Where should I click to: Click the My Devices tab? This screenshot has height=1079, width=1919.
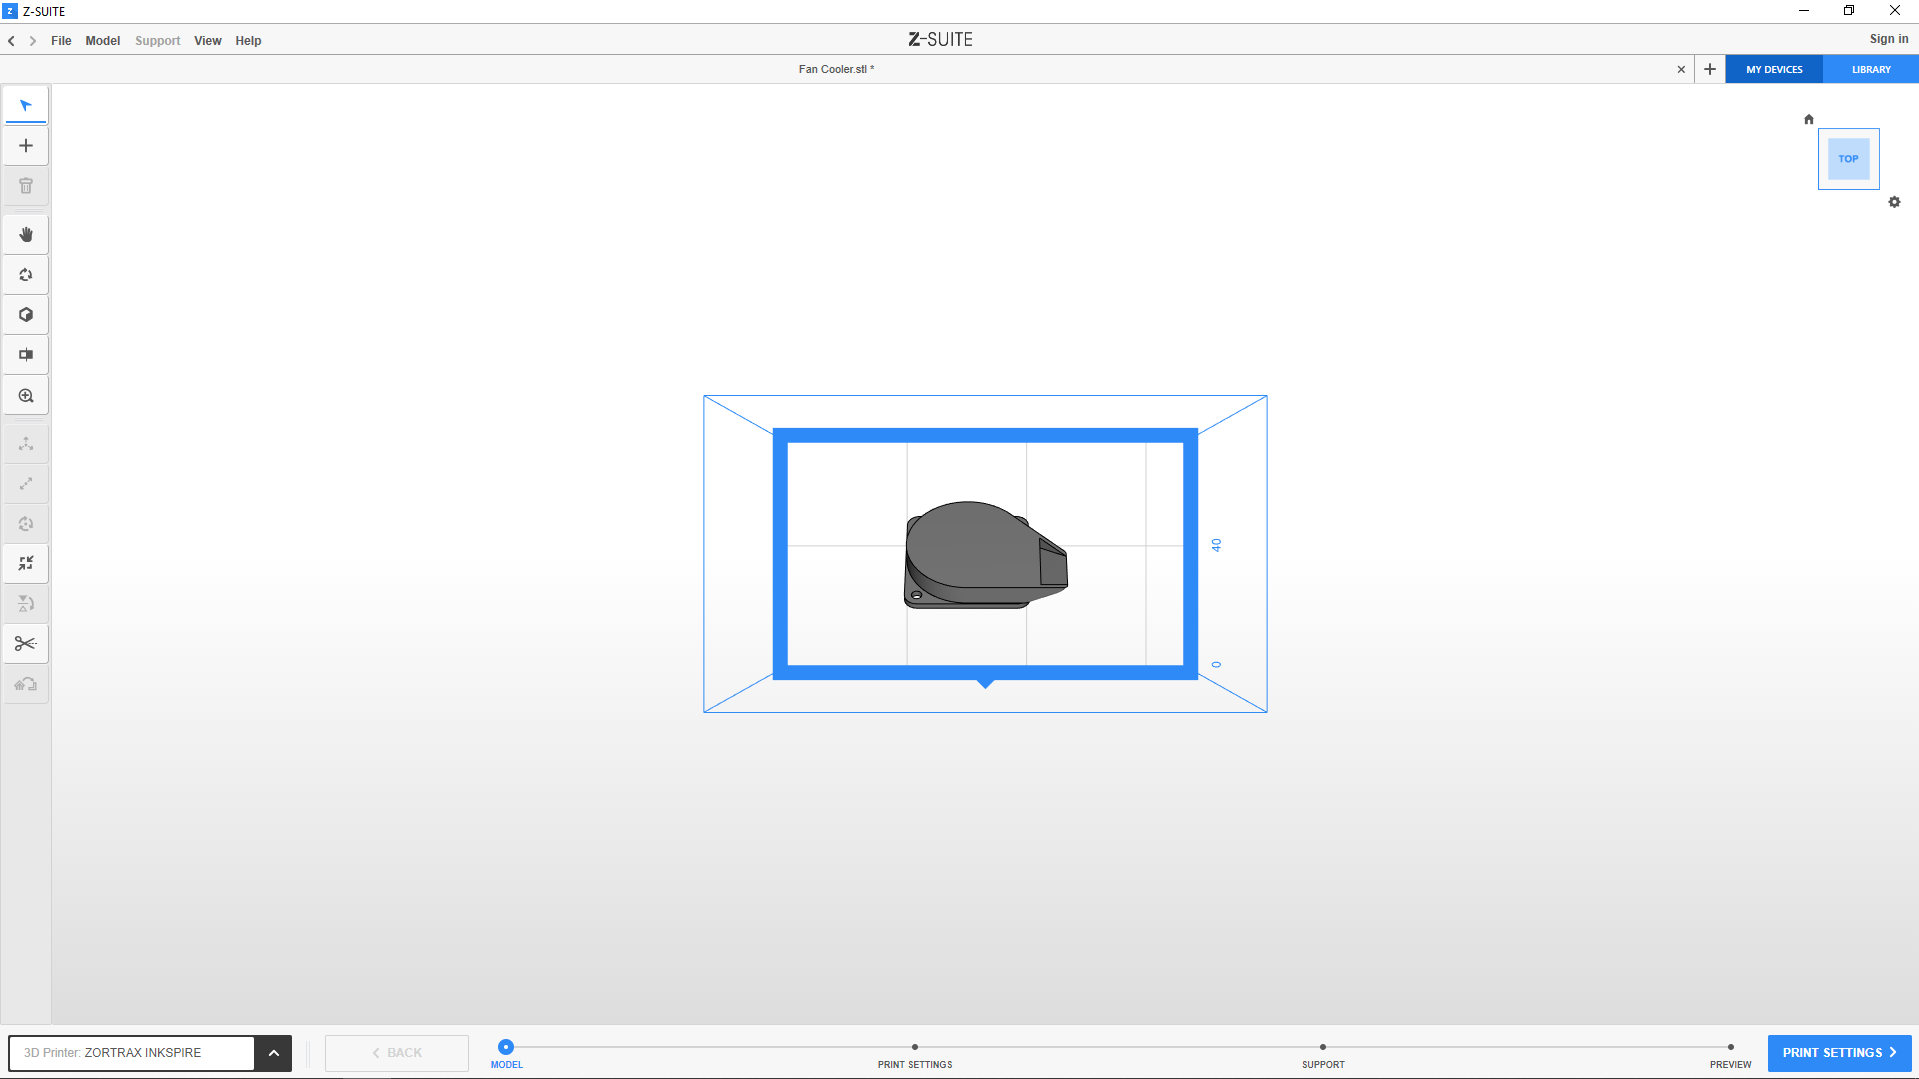point(1774,70)
